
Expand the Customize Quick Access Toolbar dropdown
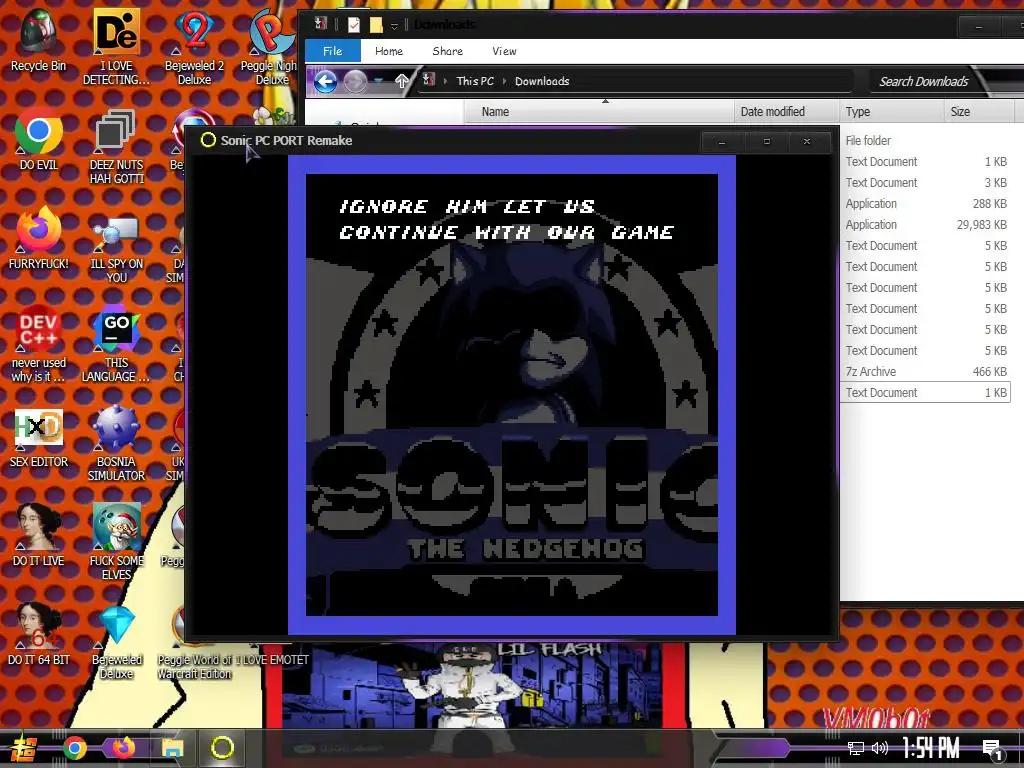coord(394,26)
